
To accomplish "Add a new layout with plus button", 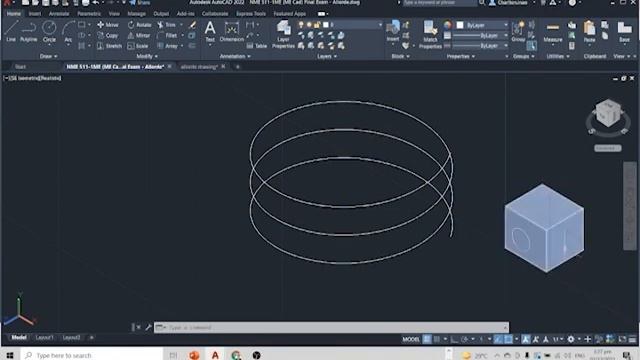I will pos(91,338).
